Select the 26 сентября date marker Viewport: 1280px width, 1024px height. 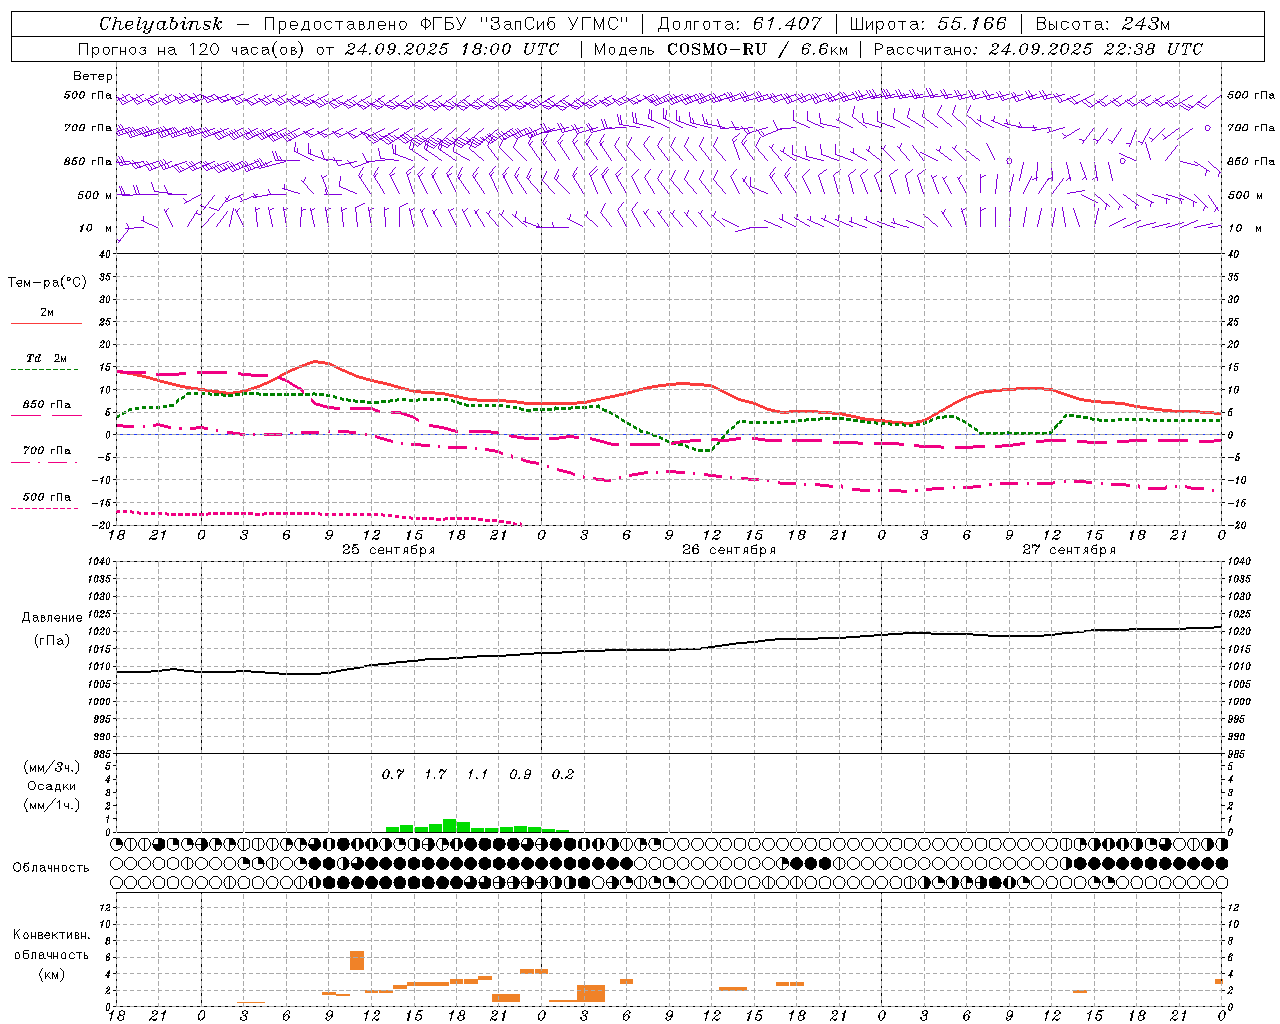pyautogui.click(x=729, y=550)
